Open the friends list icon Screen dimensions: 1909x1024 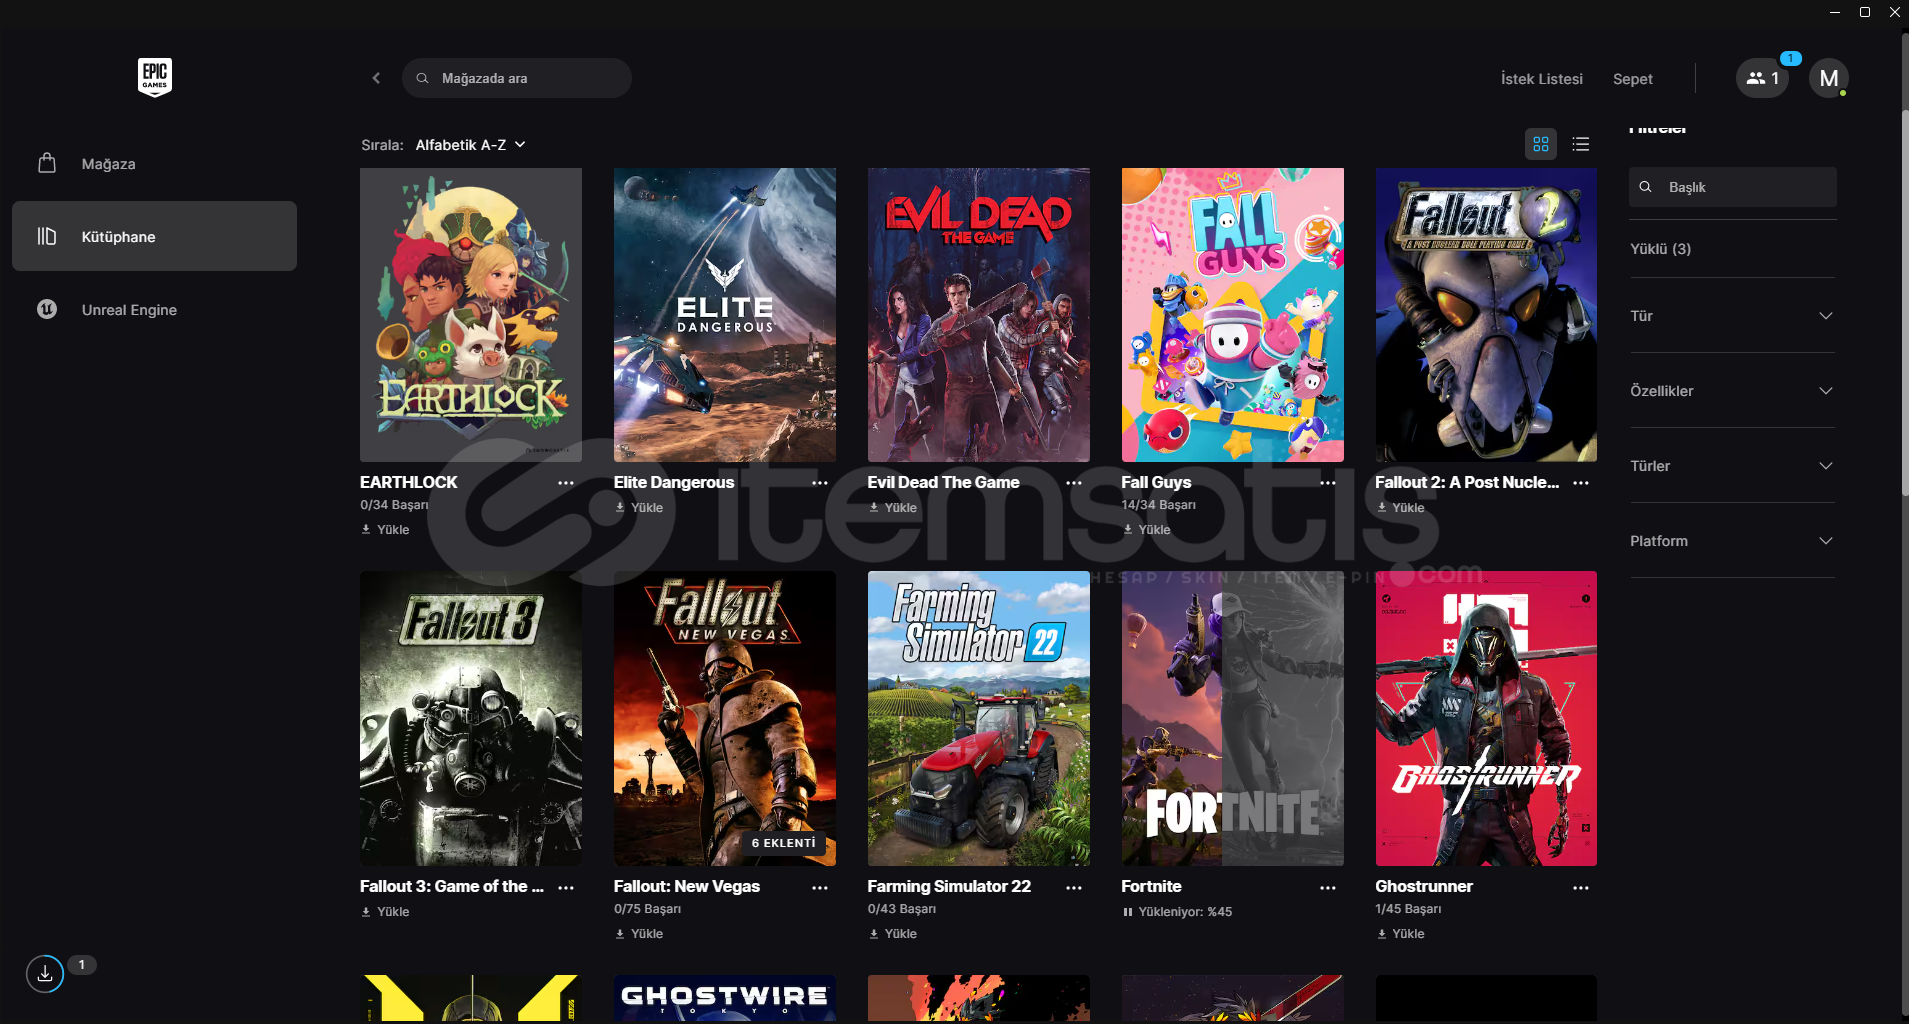click(1762, 78)
